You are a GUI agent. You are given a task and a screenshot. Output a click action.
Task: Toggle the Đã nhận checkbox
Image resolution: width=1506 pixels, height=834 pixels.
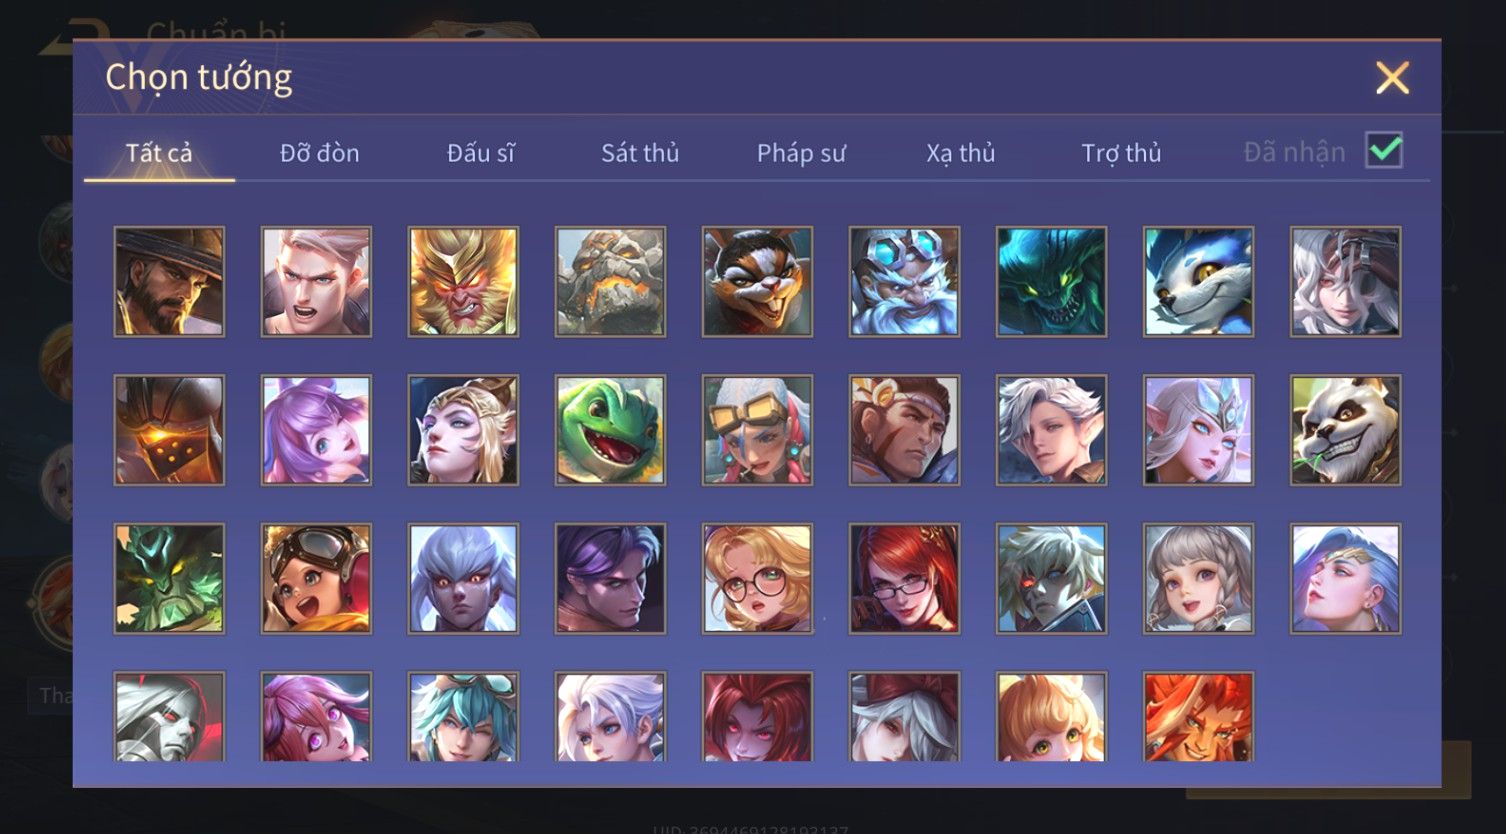(1384, 151)
